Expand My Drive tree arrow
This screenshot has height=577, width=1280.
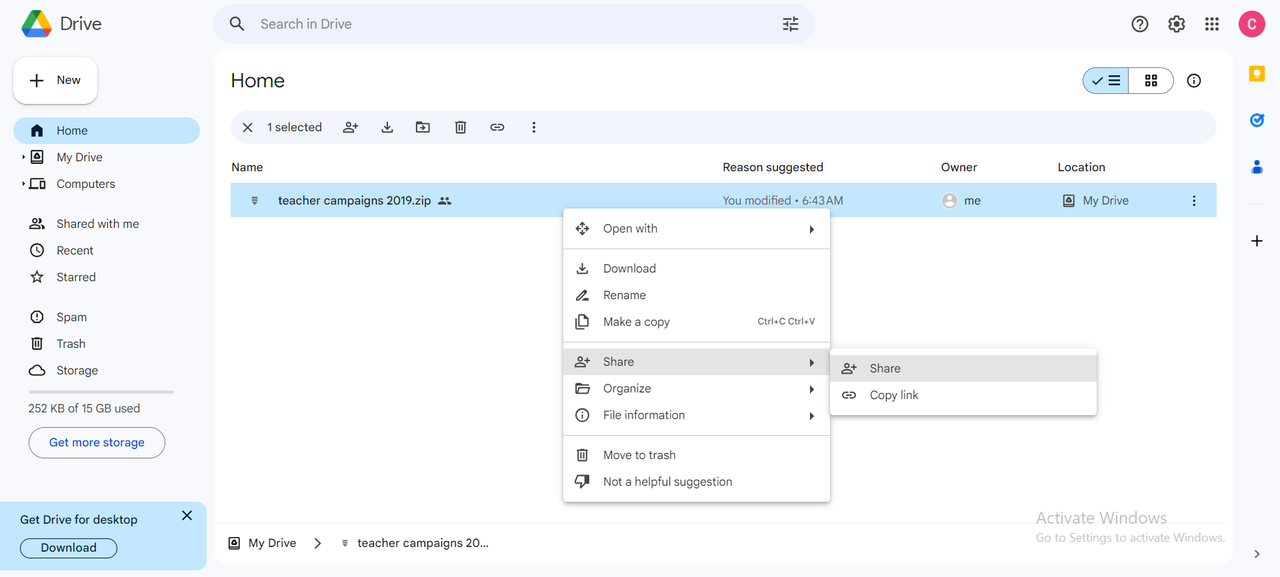[x=23, y=157]
